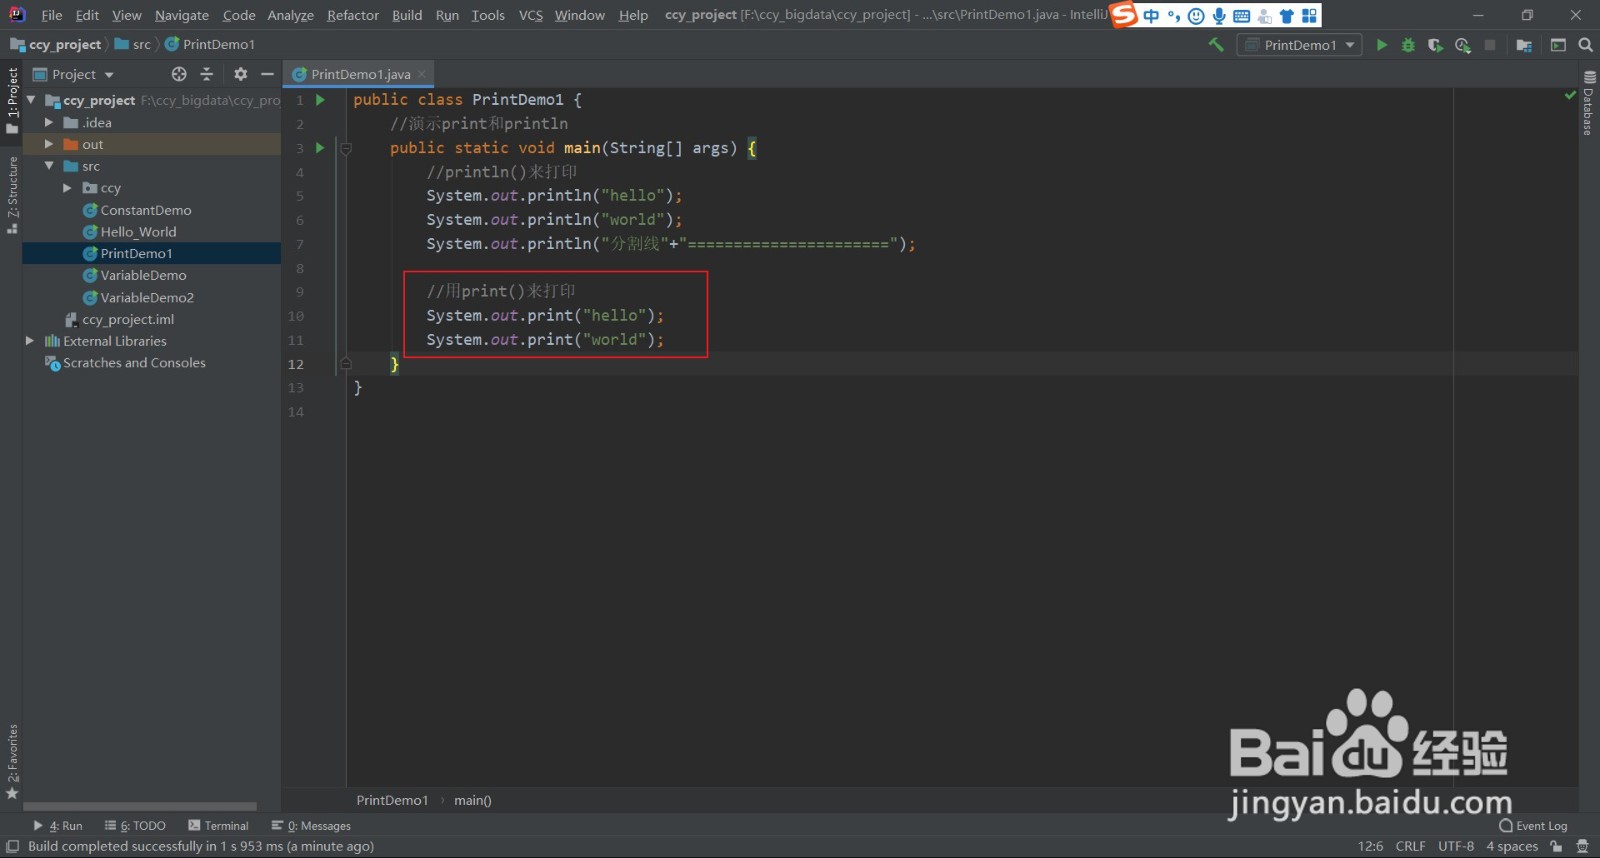Open the Navigate menu

182,15
